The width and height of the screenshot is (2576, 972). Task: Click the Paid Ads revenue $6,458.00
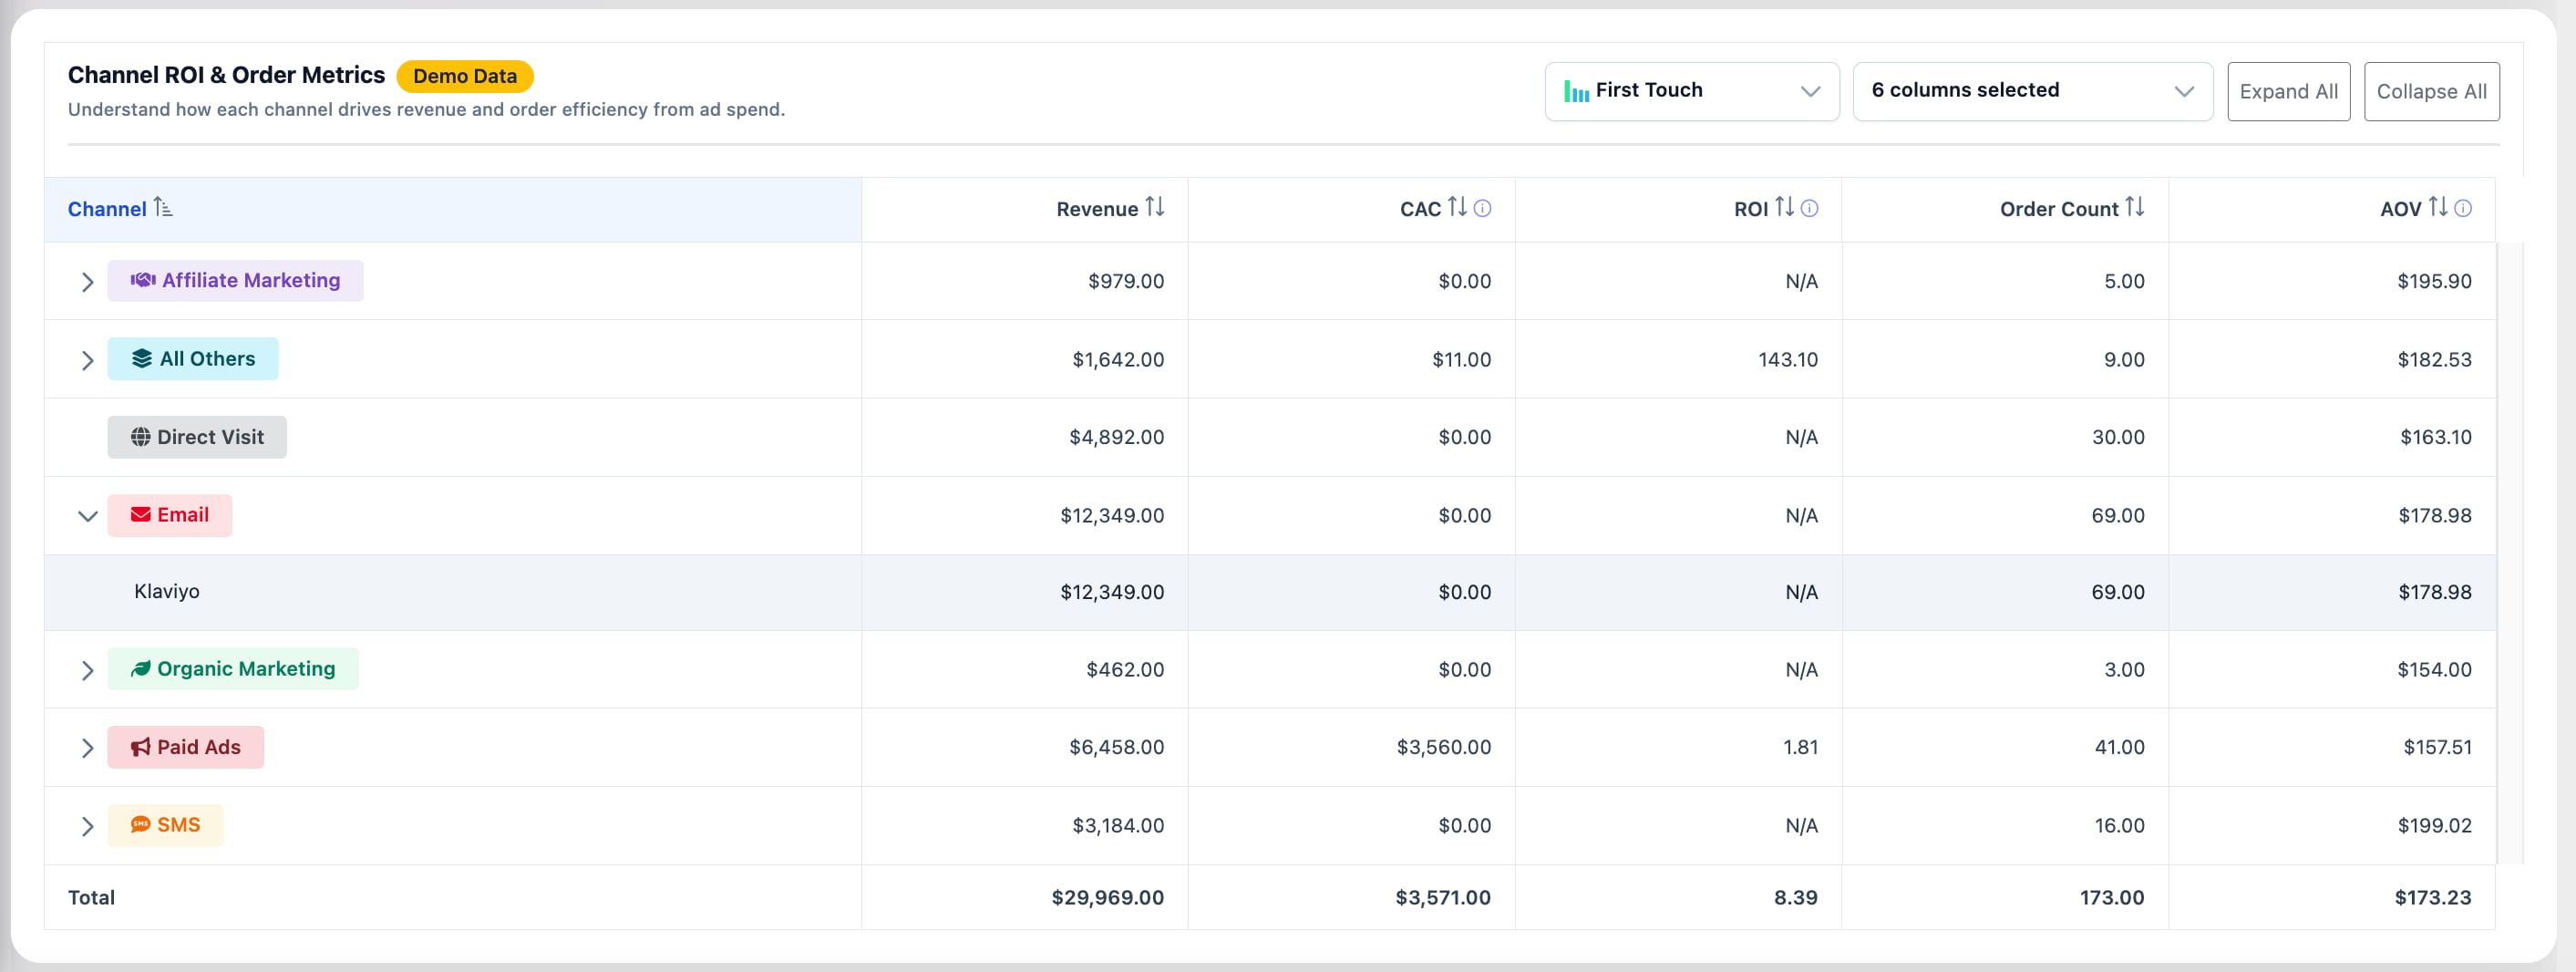pyautogui.click(x=1116, y=747)
